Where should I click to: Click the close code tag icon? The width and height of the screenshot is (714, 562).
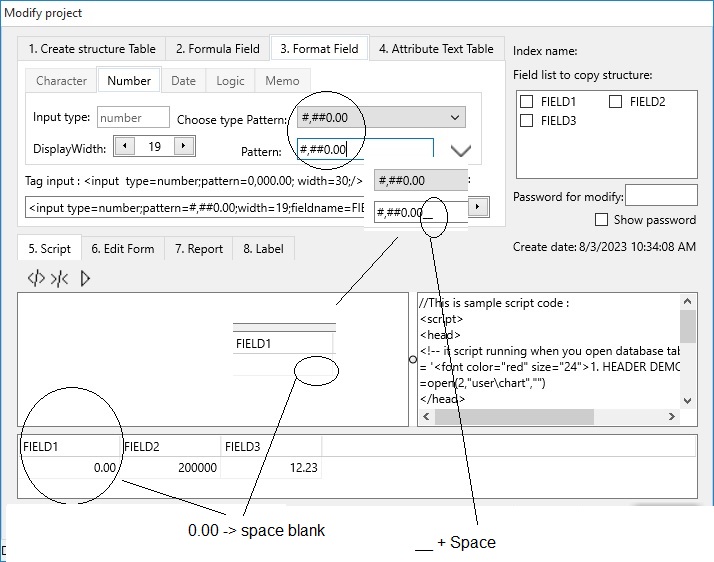(x=59, y=279)
